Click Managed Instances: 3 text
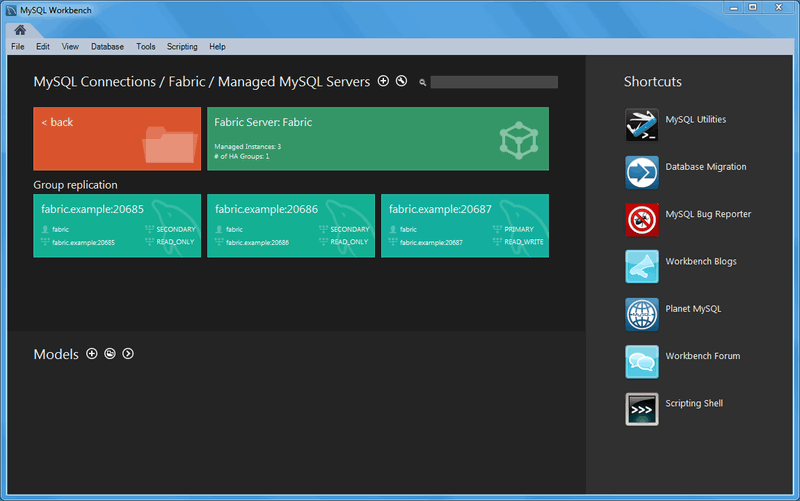 coord(247,146)
